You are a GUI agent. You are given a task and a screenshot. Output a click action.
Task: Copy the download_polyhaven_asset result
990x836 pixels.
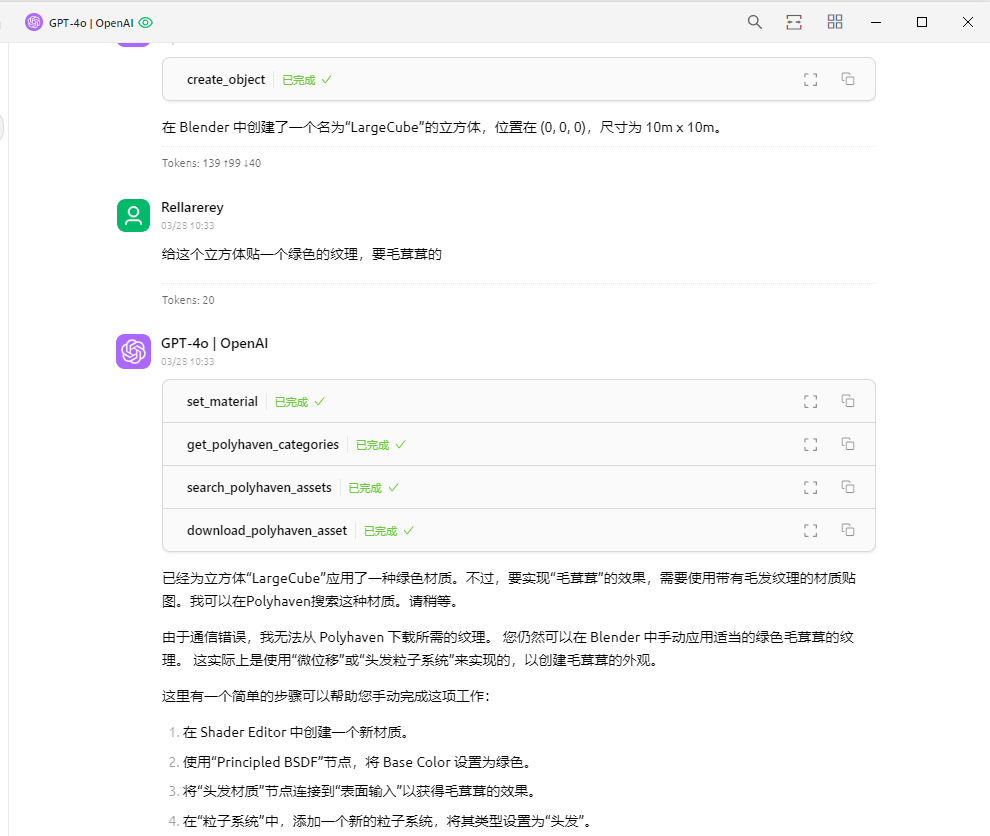click(x=848, y=530)
